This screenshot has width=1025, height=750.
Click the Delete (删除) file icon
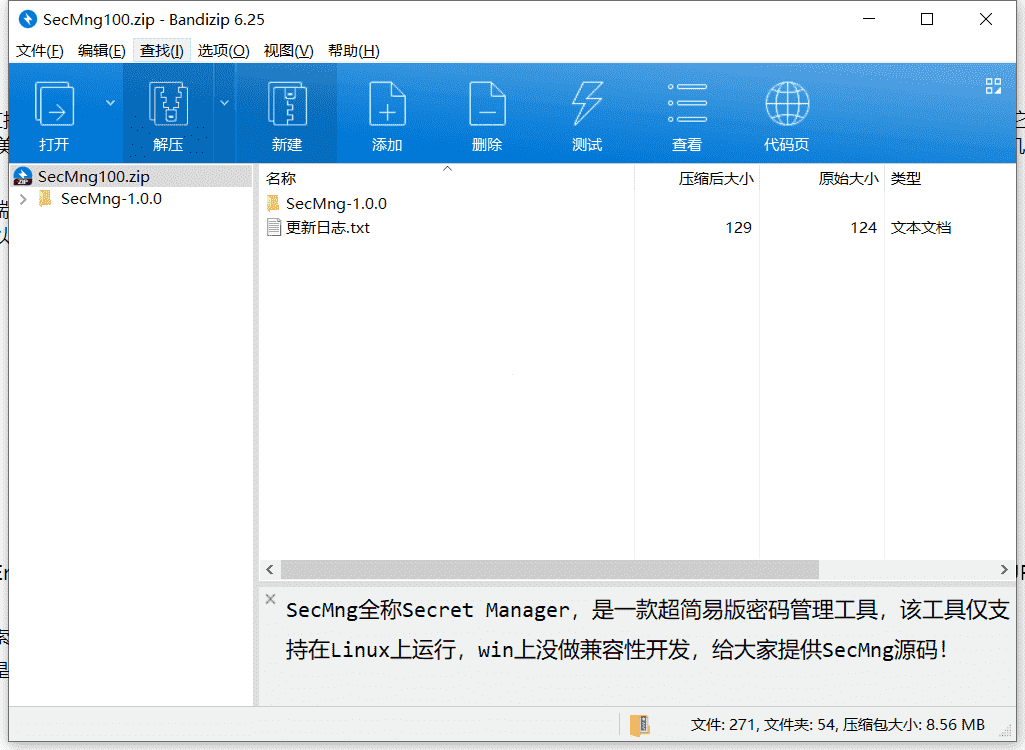pos(487,103)
